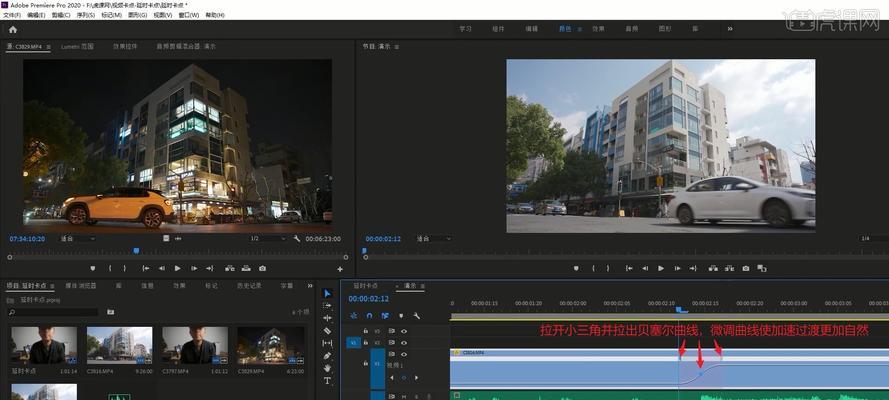Toggle V2 track lock
The image size is (889, 400).
(366, 343)
